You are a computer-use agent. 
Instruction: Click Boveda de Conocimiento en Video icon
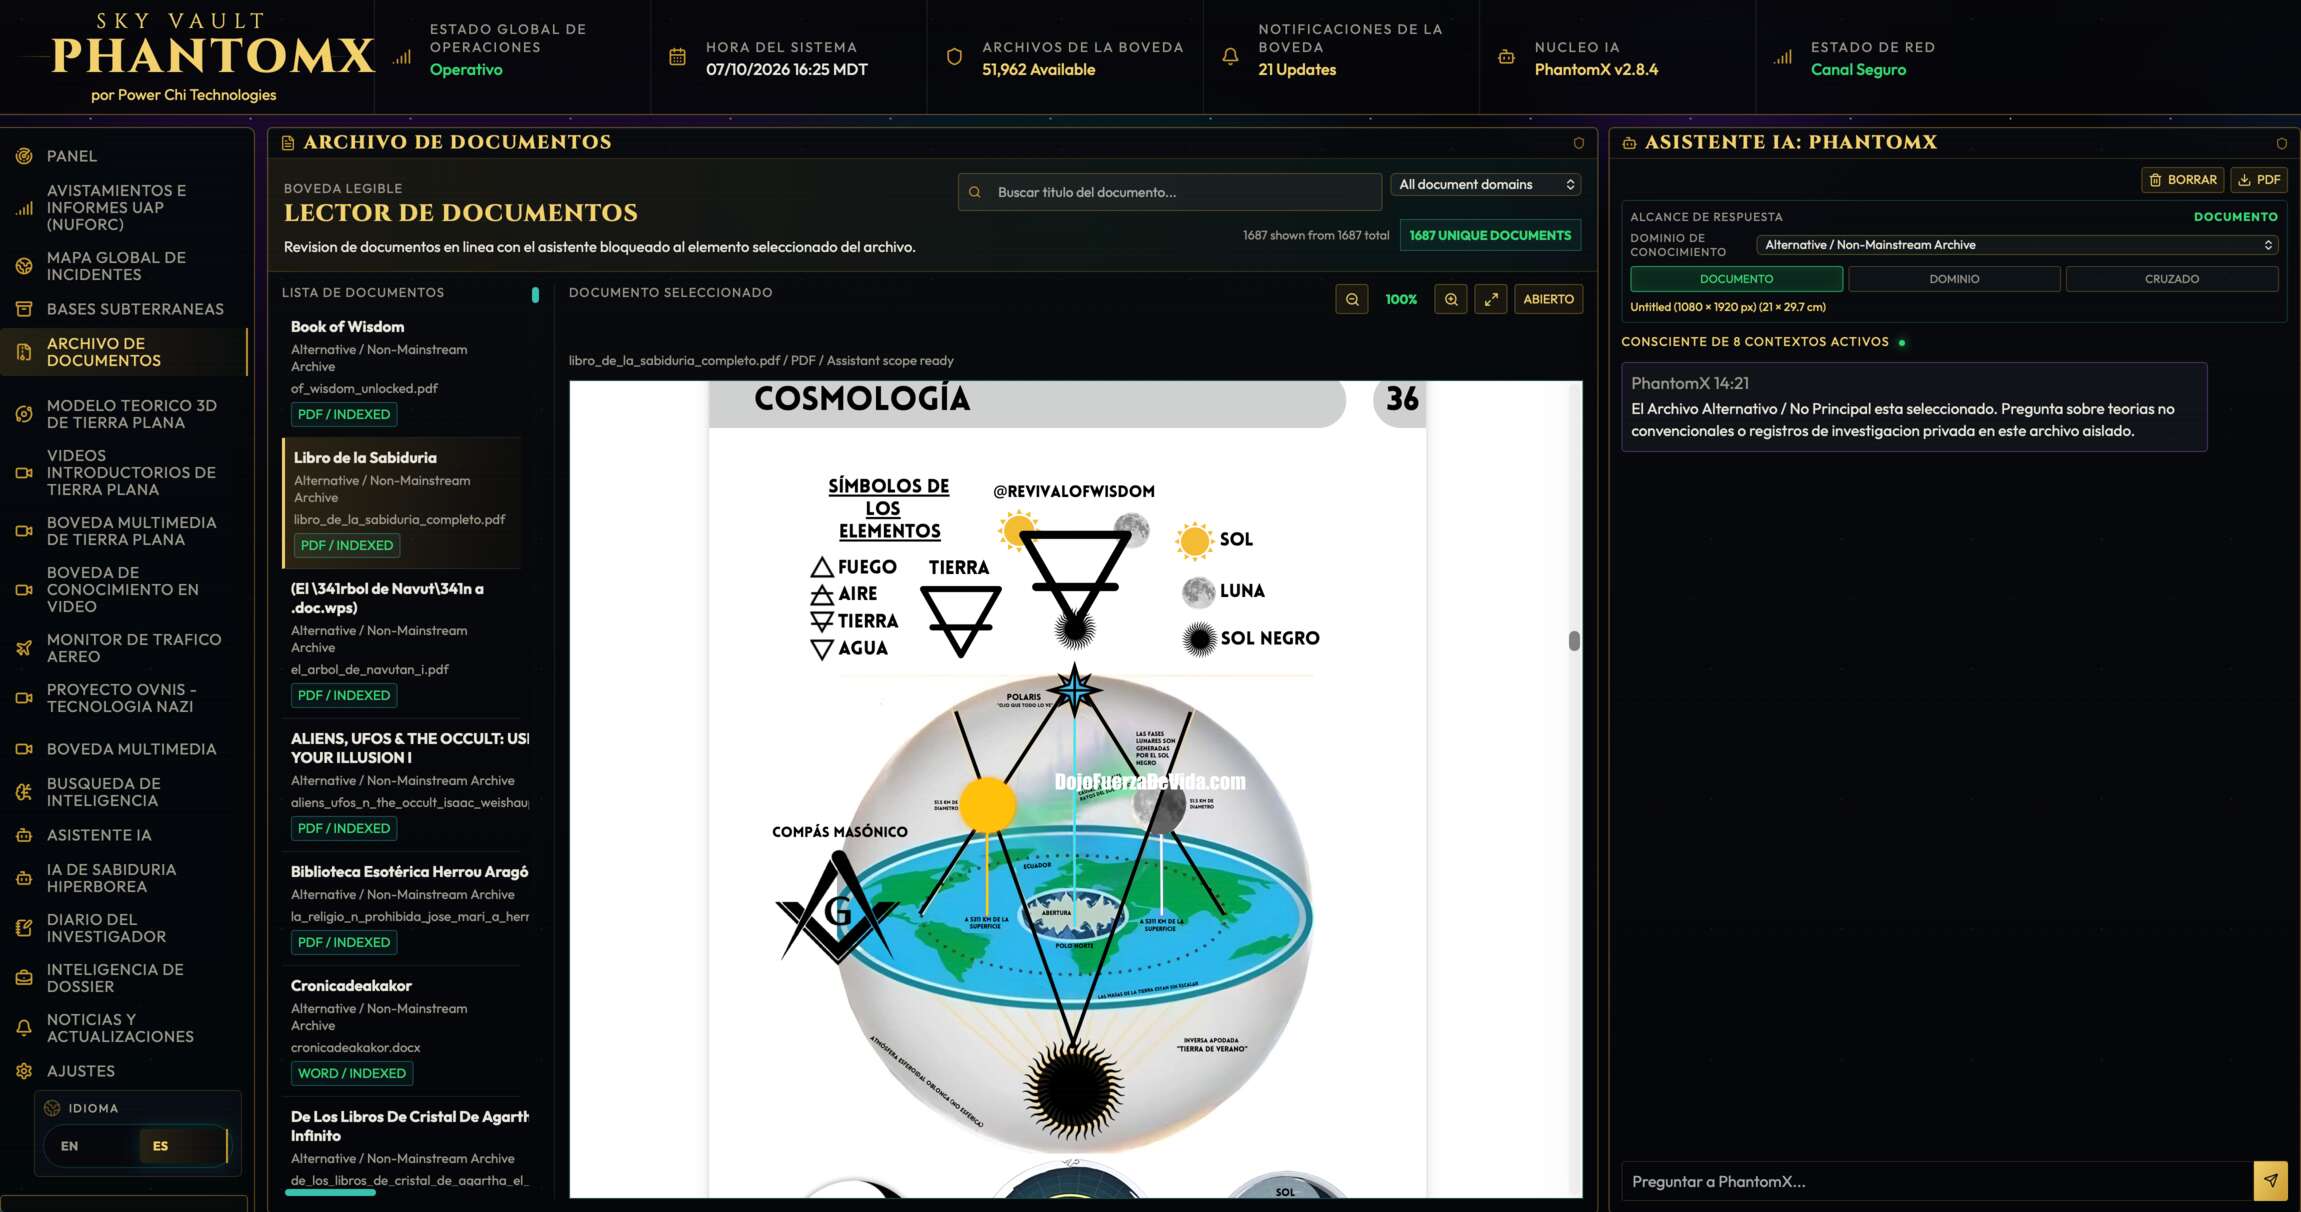tap(24, 590)
